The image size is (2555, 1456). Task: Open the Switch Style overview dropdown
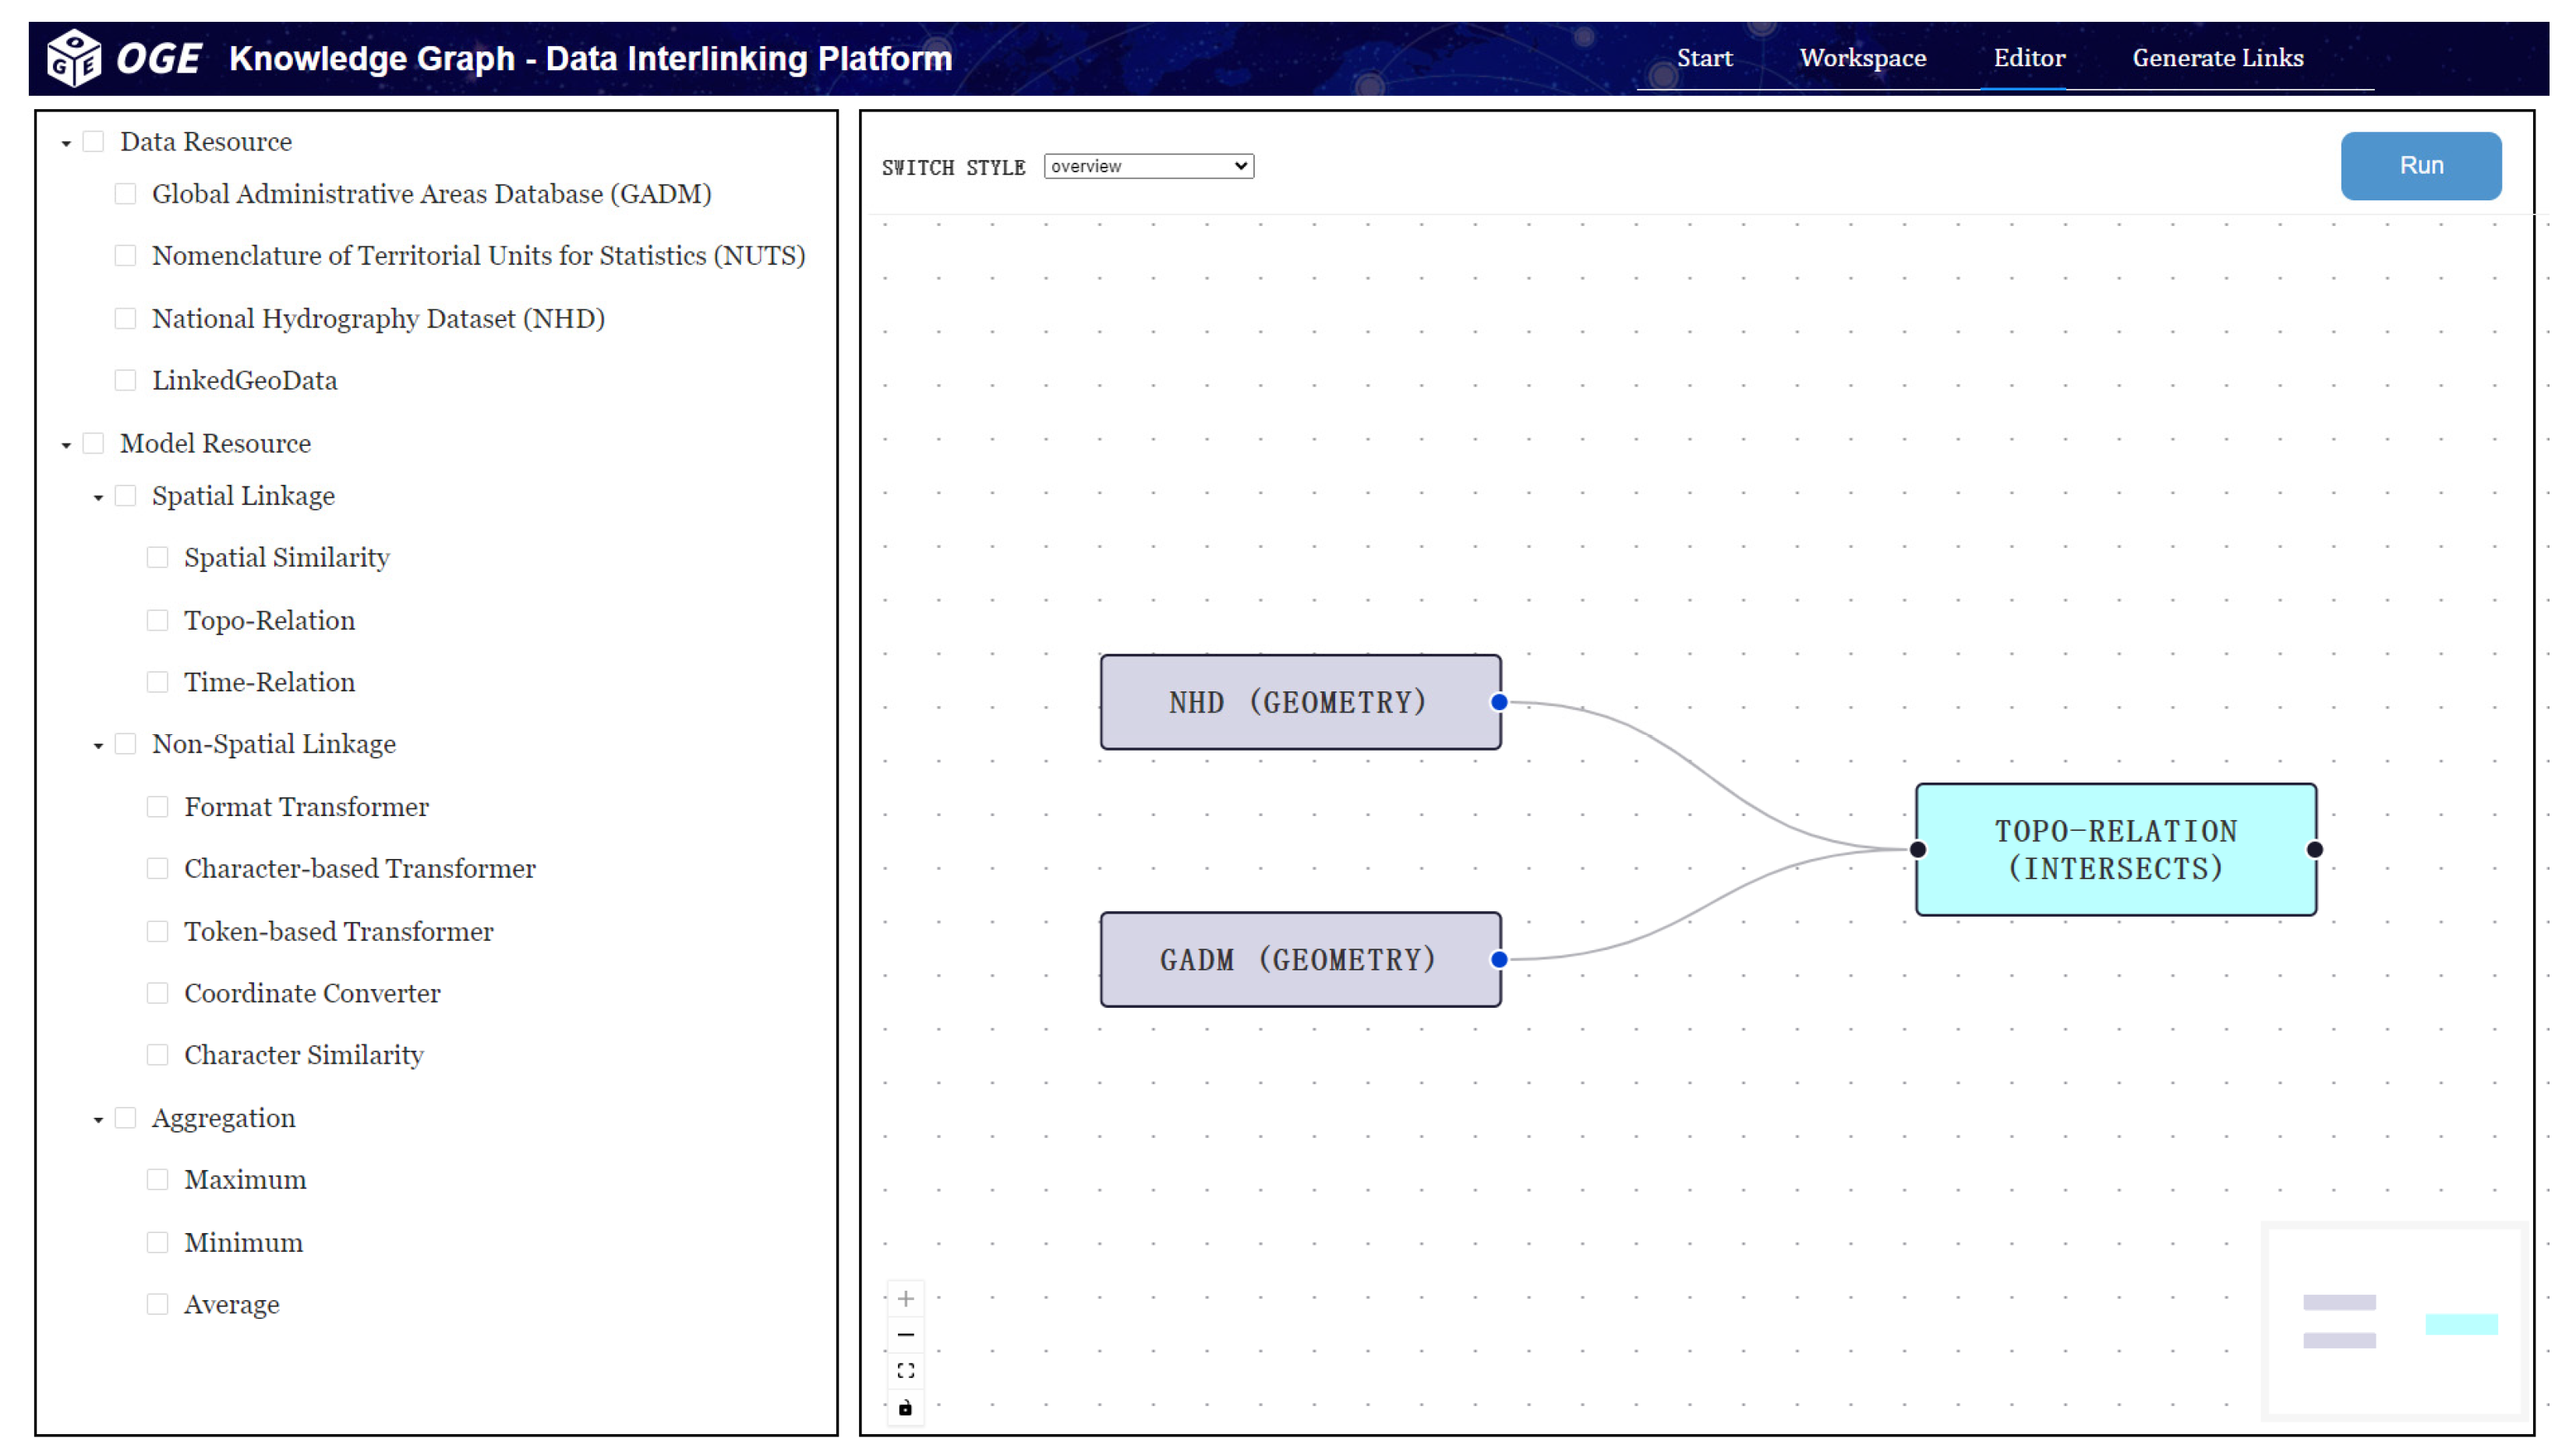point(1147,166)
